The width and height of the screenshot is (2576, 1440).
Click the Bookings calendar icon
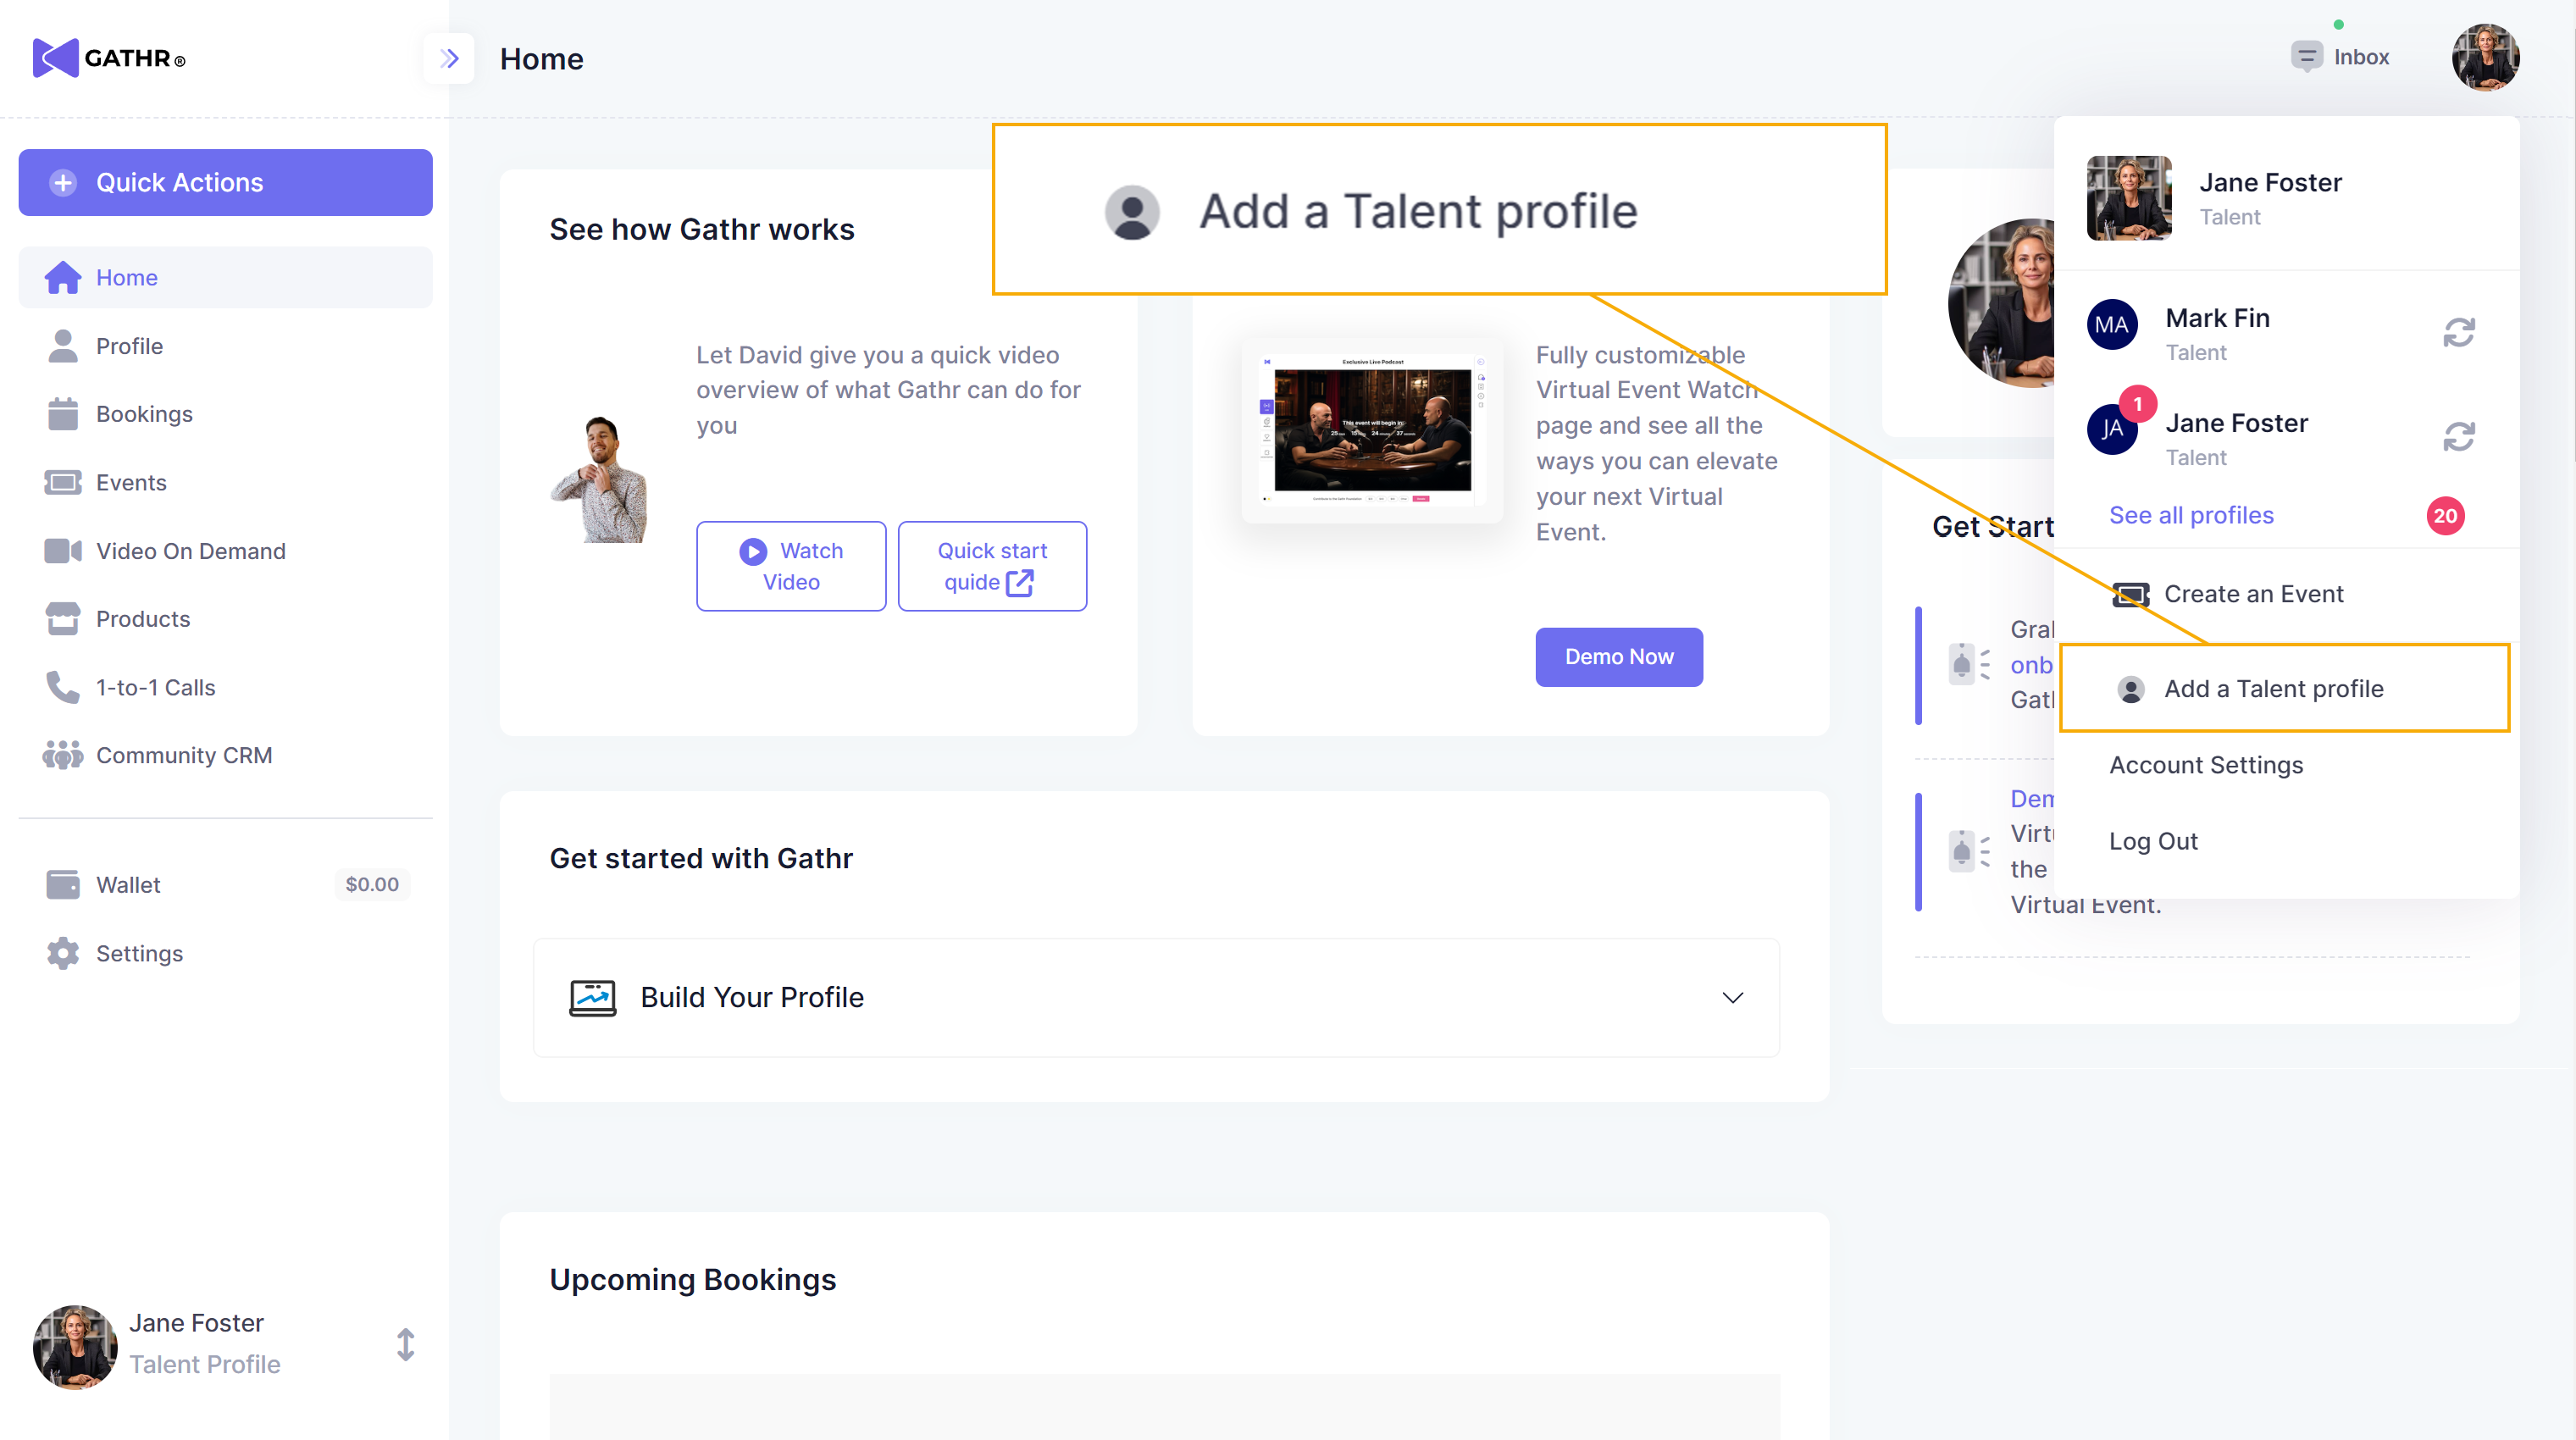63,414
